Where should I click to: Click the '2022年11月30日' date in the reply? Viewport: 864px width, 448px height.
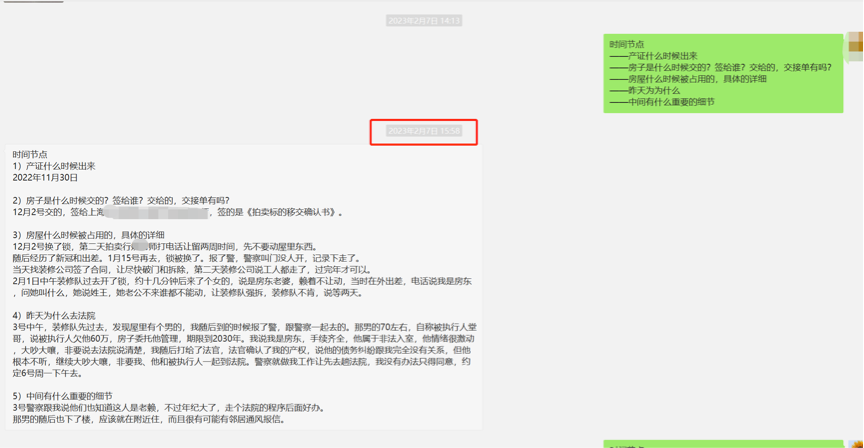coord(45,178)
